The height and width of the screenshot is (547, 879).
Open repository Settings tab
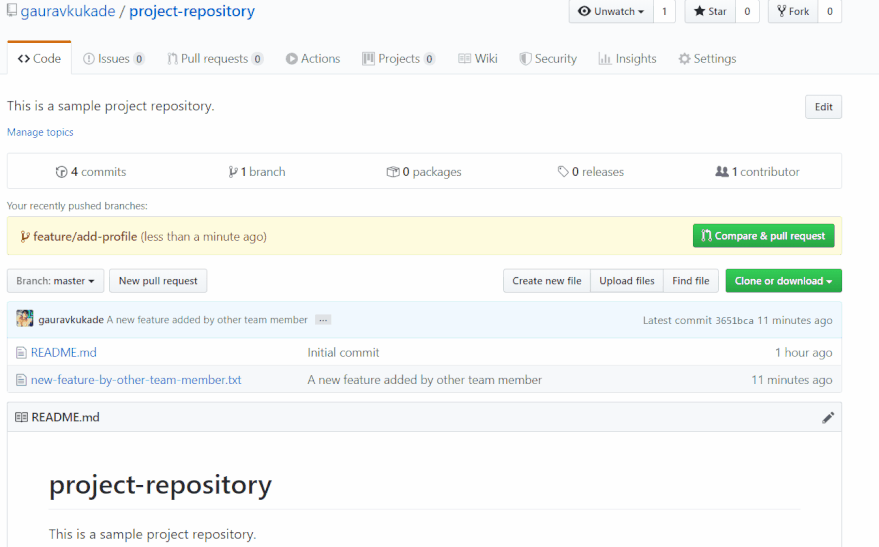pos(707,58)
